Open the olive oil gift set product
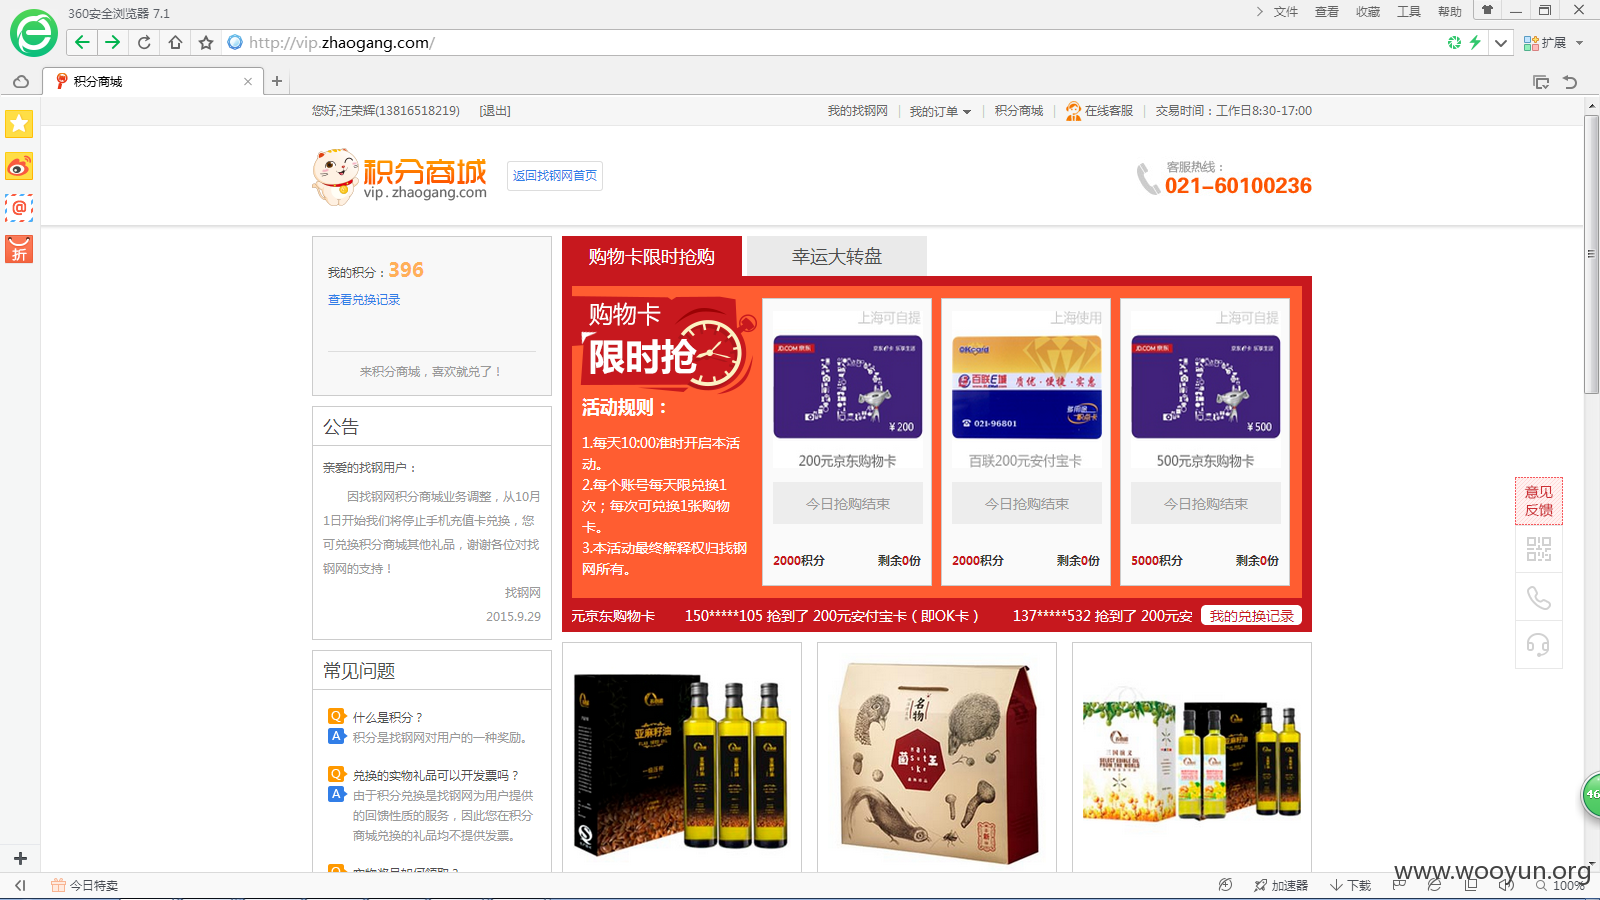This screenshot has width=1600, height=900. pyautogui.click(x=1192, y=757)
